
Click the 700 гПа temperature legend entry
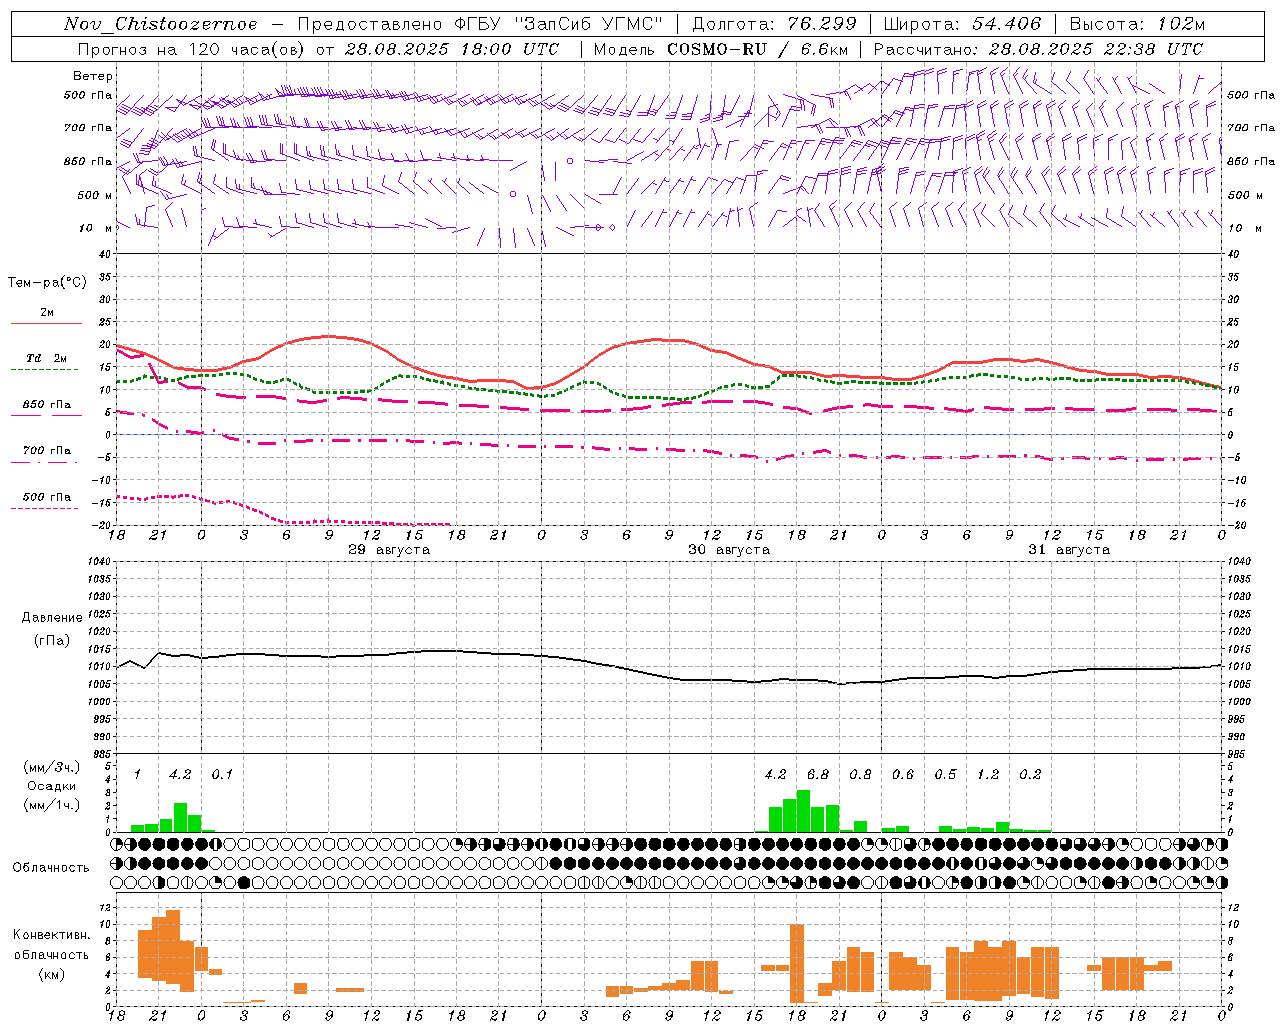[x=47, y=451]
